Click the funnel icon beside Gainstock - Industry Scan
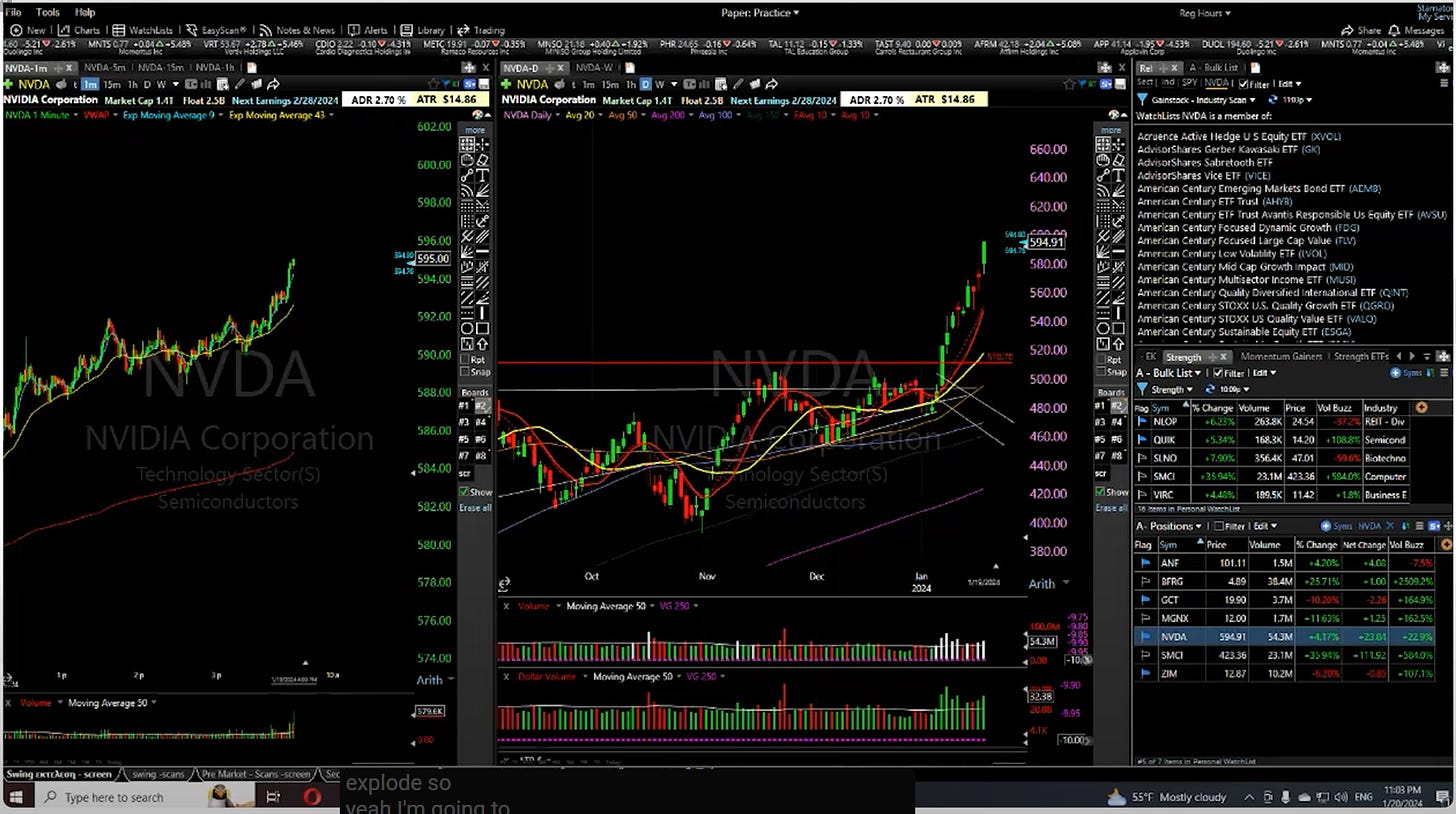 pyautogui.click(x=1142, y=100)
